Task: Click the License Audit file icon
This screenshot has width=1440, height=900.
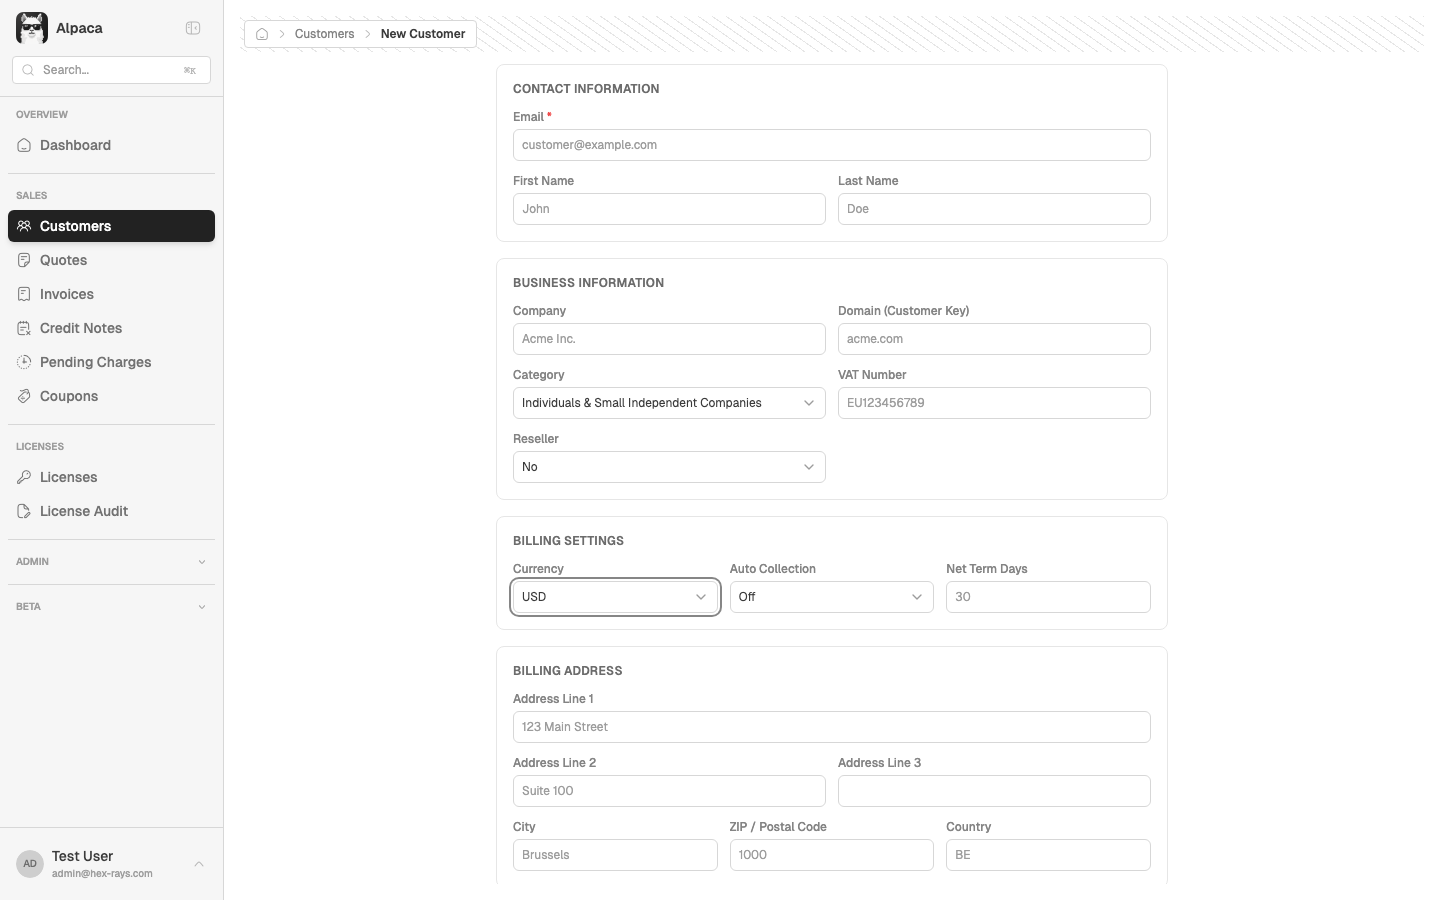Action: tap(24, 511)
